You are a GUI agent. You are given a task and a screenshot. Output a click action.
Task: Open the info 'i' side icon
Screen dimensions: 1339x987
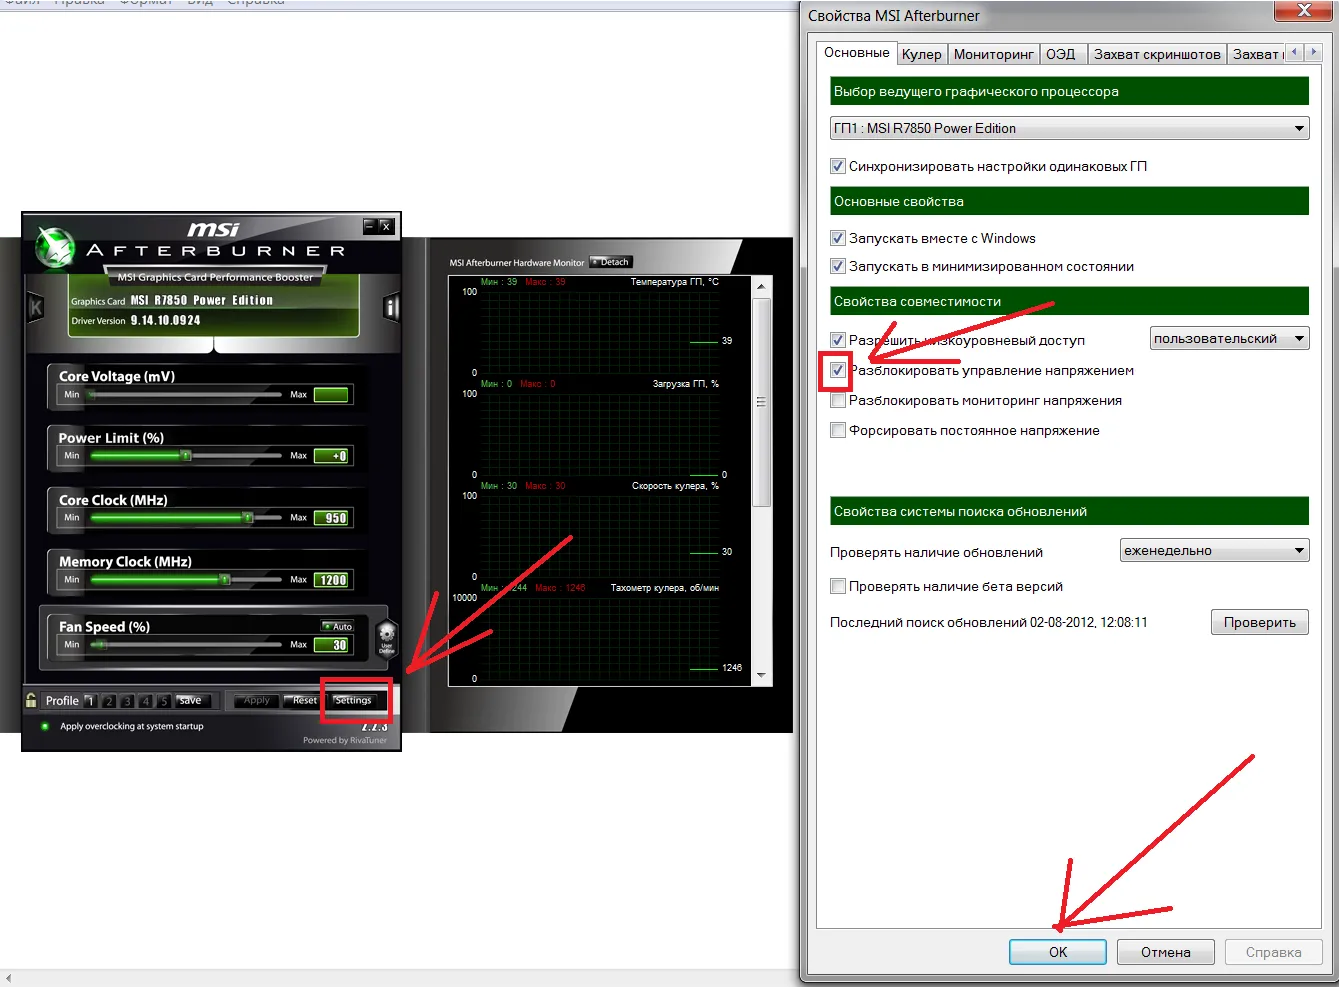(391, 307)
